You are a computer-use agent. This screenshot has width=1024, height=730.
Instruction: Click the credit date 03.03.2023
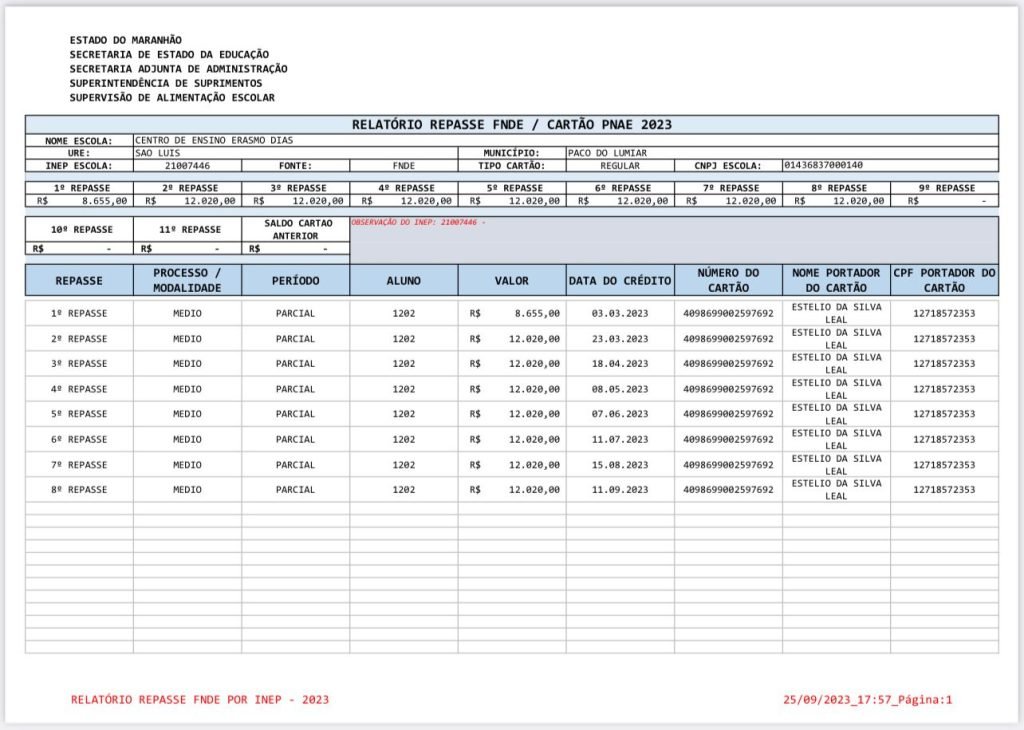[x=620, y=313]
